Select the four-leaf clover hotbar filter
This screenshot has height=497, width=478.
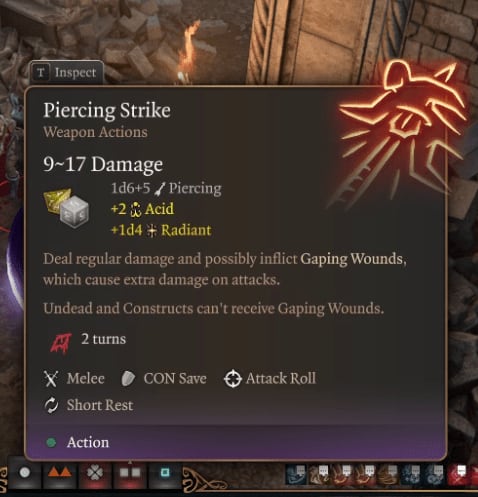(95, 472)
